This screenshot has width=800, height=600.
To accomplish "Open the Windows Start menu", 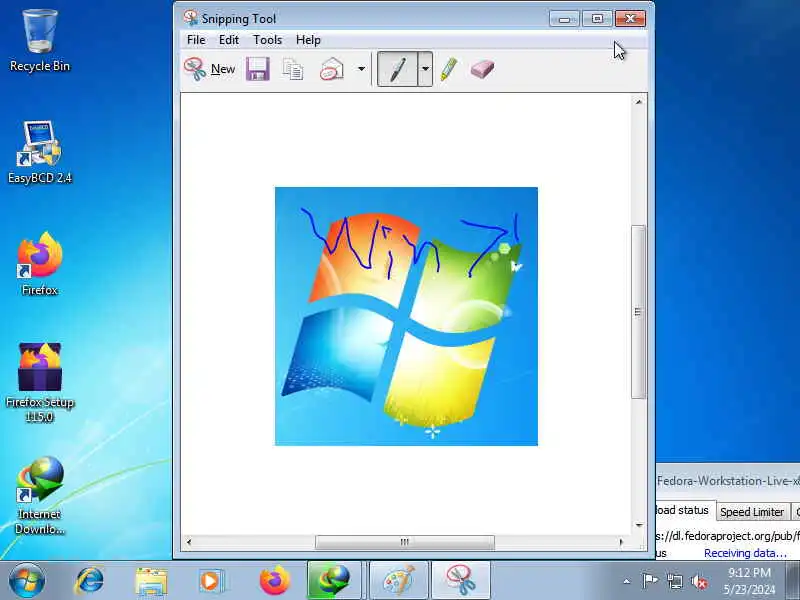I will click(x=27, y=581).
